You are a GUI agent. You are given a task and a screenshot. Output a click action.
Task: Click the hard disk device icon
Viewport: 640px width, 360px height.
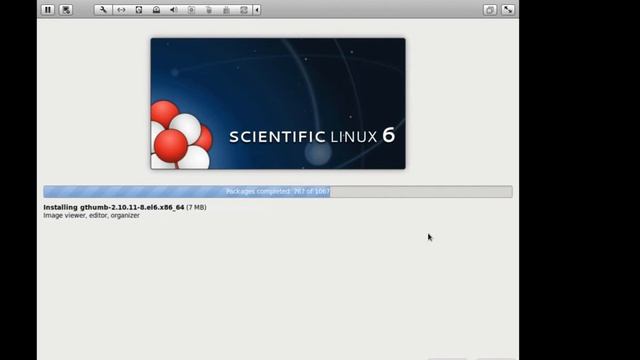point(139,10)
